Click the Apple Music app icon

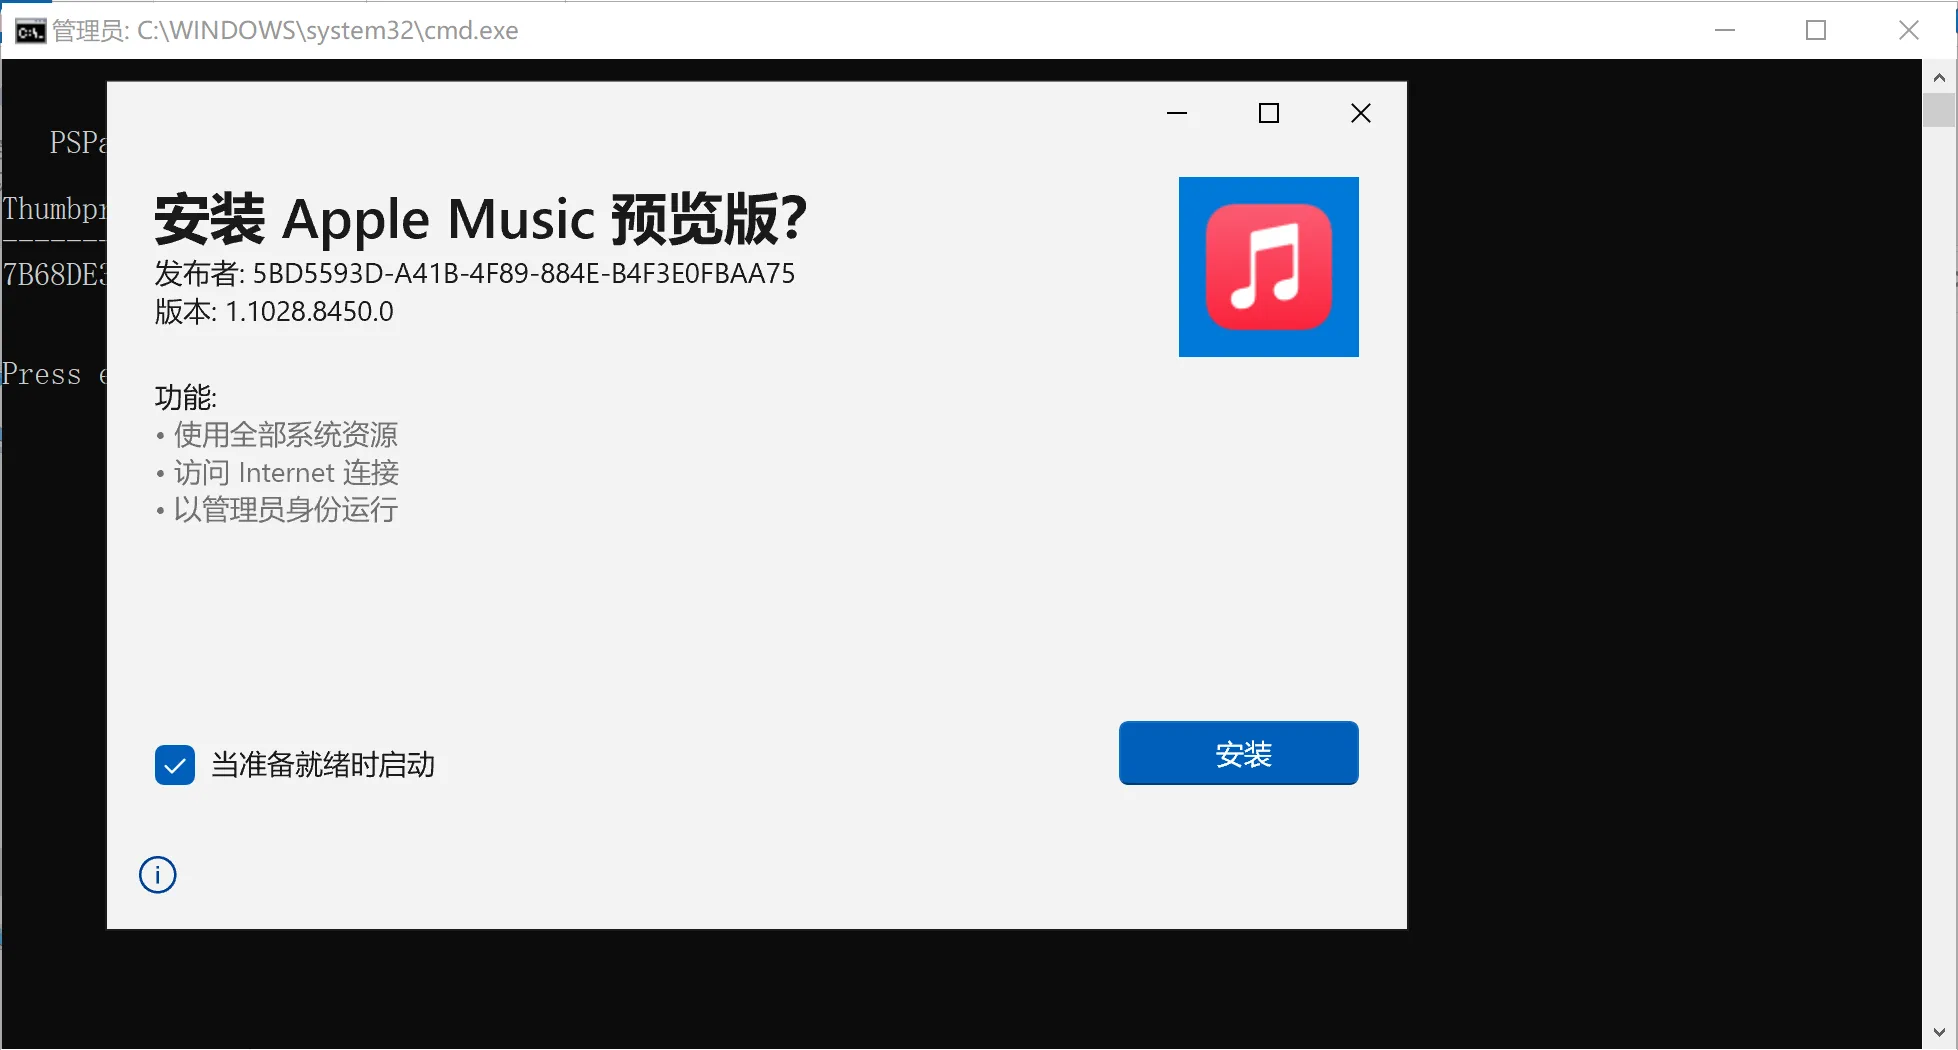coord(1268,267)
